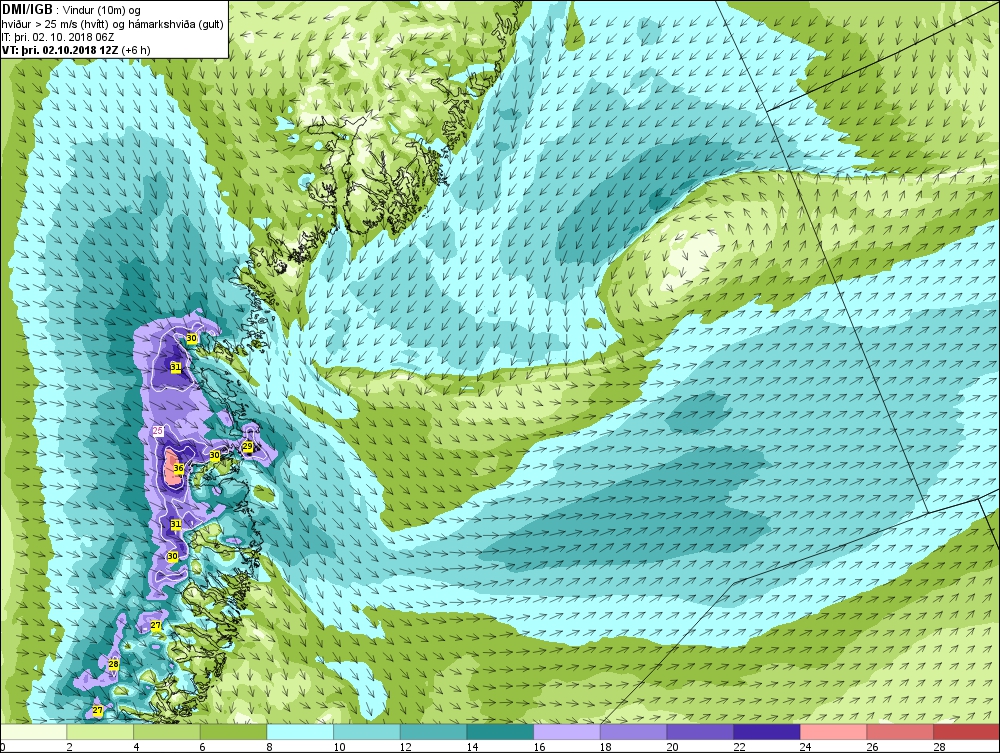Click the 'IT: þri. 02. 10. 2018 06Z' line
Image resolution: width=1000 pixels, height=753 pixels.
coord(58,36)
